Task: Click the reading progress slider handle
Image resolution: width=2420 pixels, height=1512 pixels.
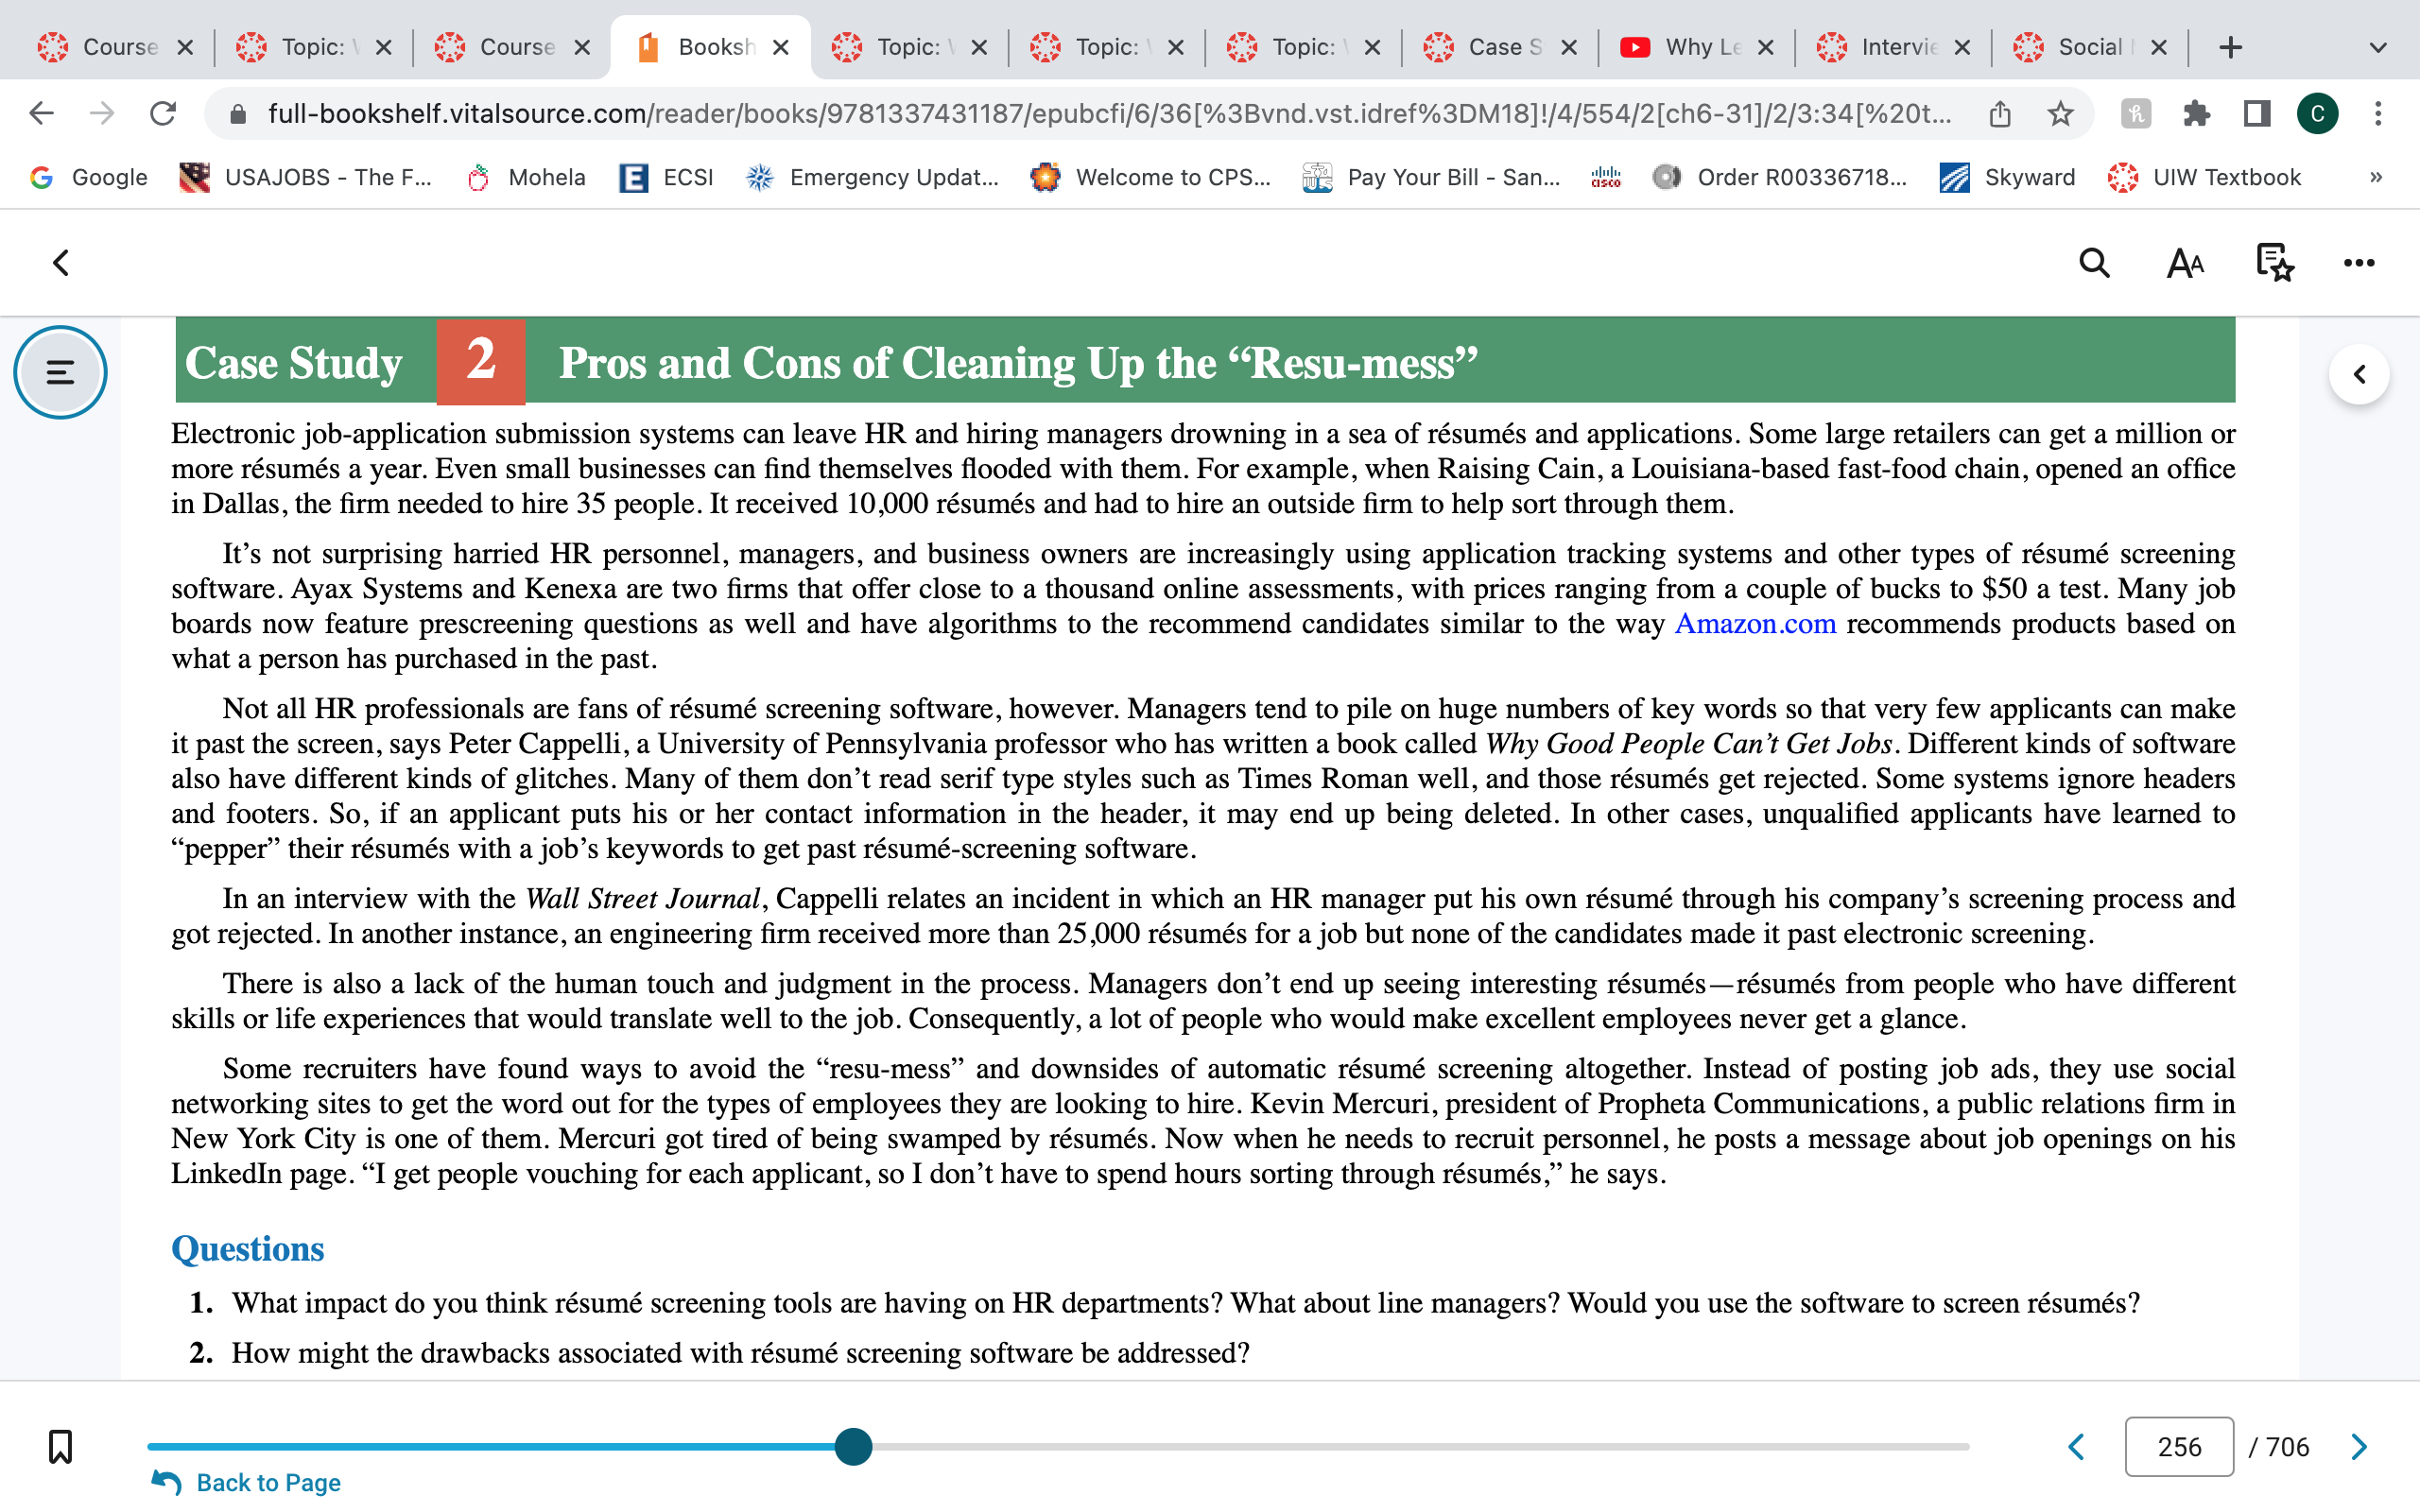Action: 853,1446
